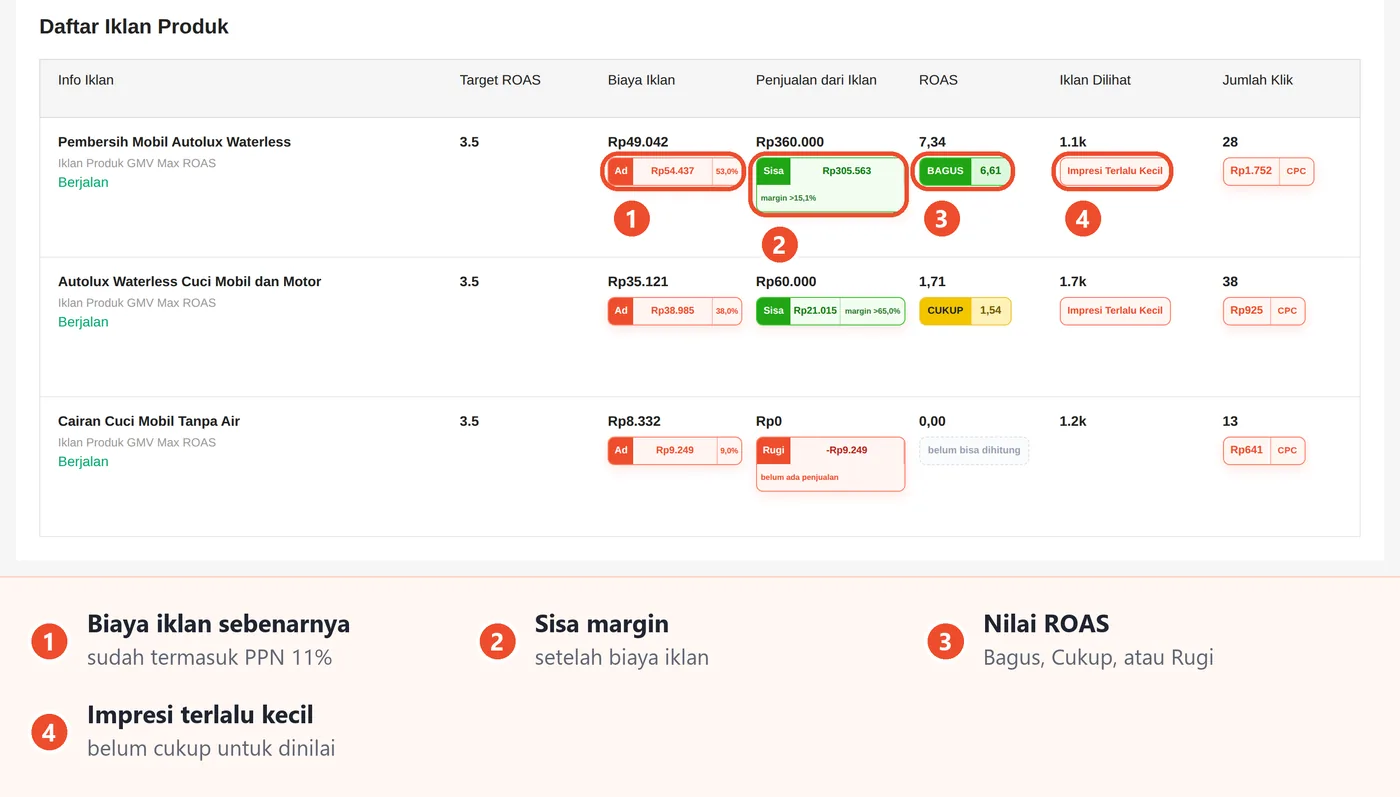
Task: Click the 'belum bisa dihitung' ROAS badge
Action: pyautogui.click(x=974, y=450)
